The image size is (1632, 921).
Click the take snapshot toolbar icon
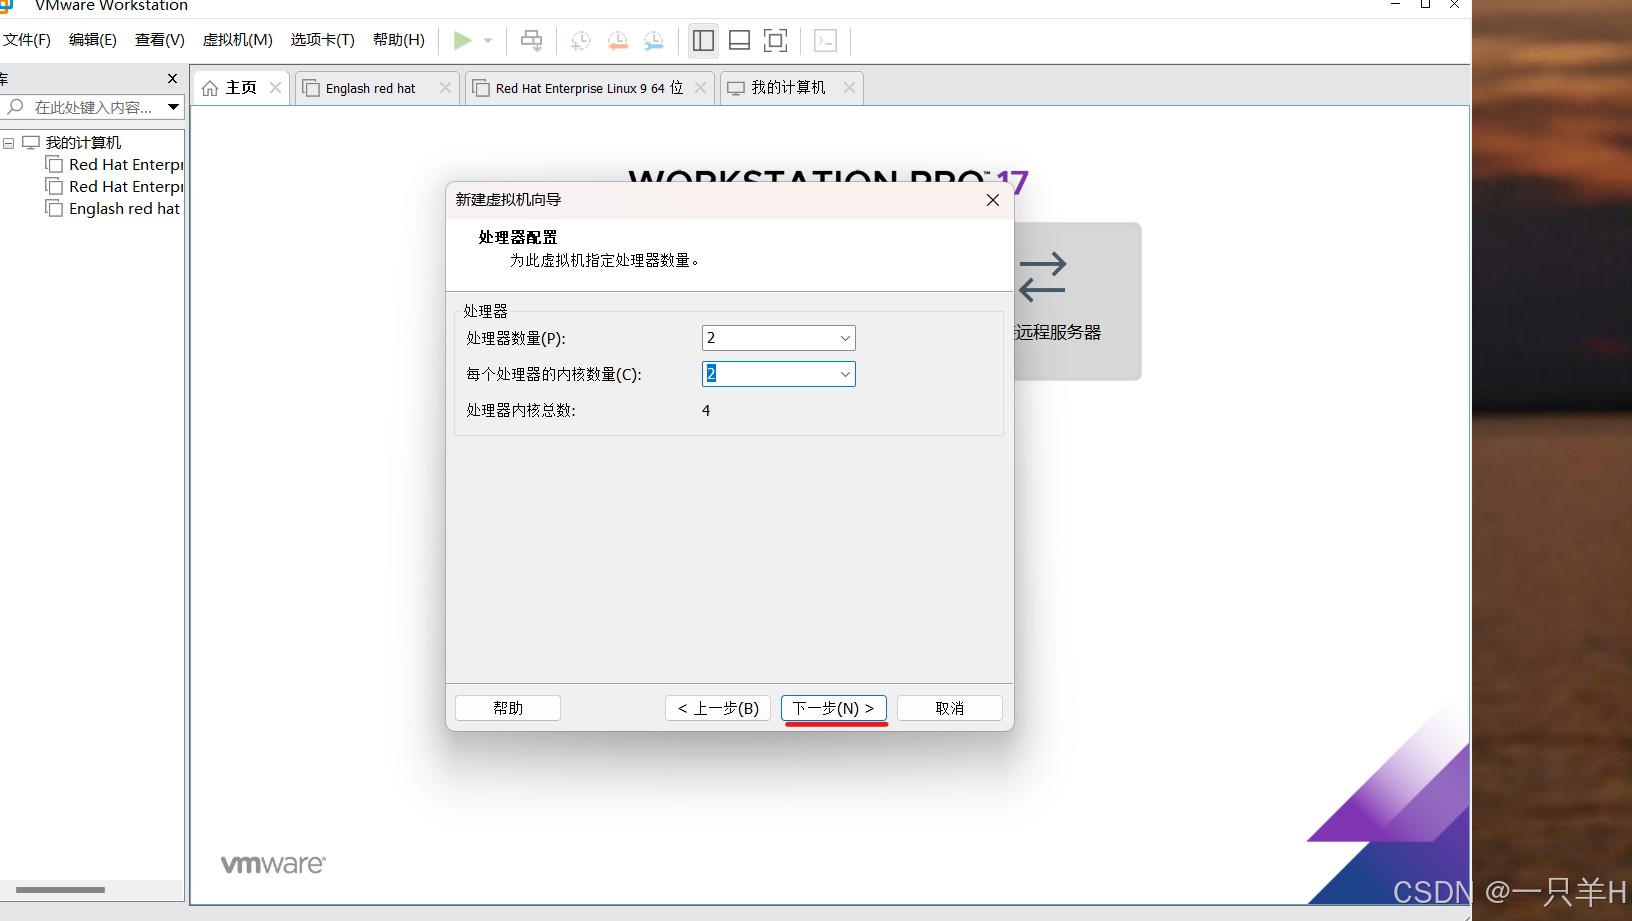580,41
